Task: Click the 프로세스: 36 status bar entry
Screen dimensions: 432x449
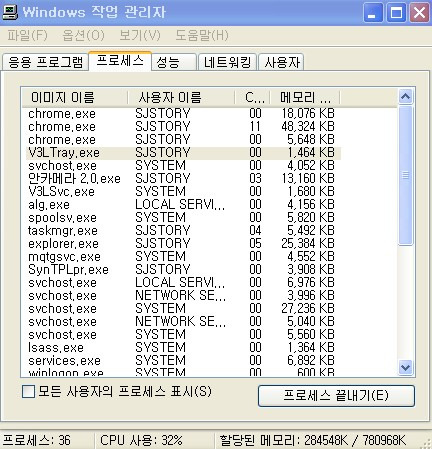Action: point(37,441)
